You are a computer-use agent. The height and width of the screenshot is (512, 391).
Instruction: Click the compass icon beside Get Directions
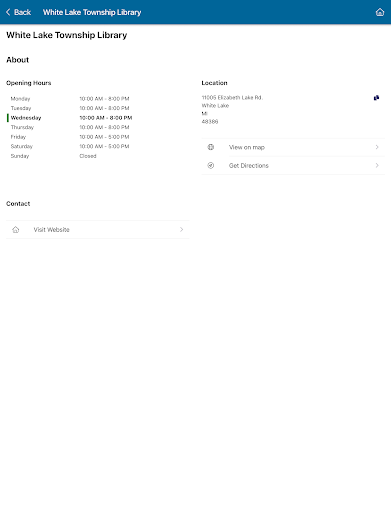point(211,165)
